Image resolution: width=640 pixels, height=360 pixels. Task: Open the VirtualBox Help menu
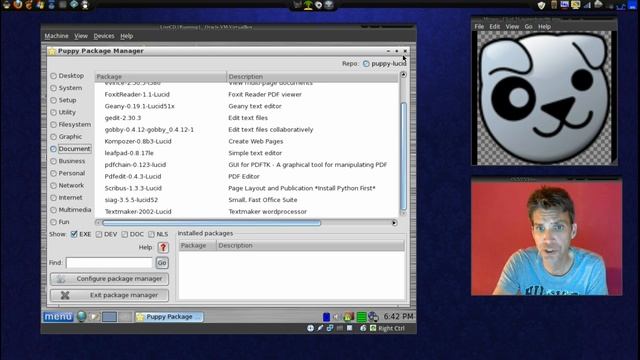pos(127,36)
